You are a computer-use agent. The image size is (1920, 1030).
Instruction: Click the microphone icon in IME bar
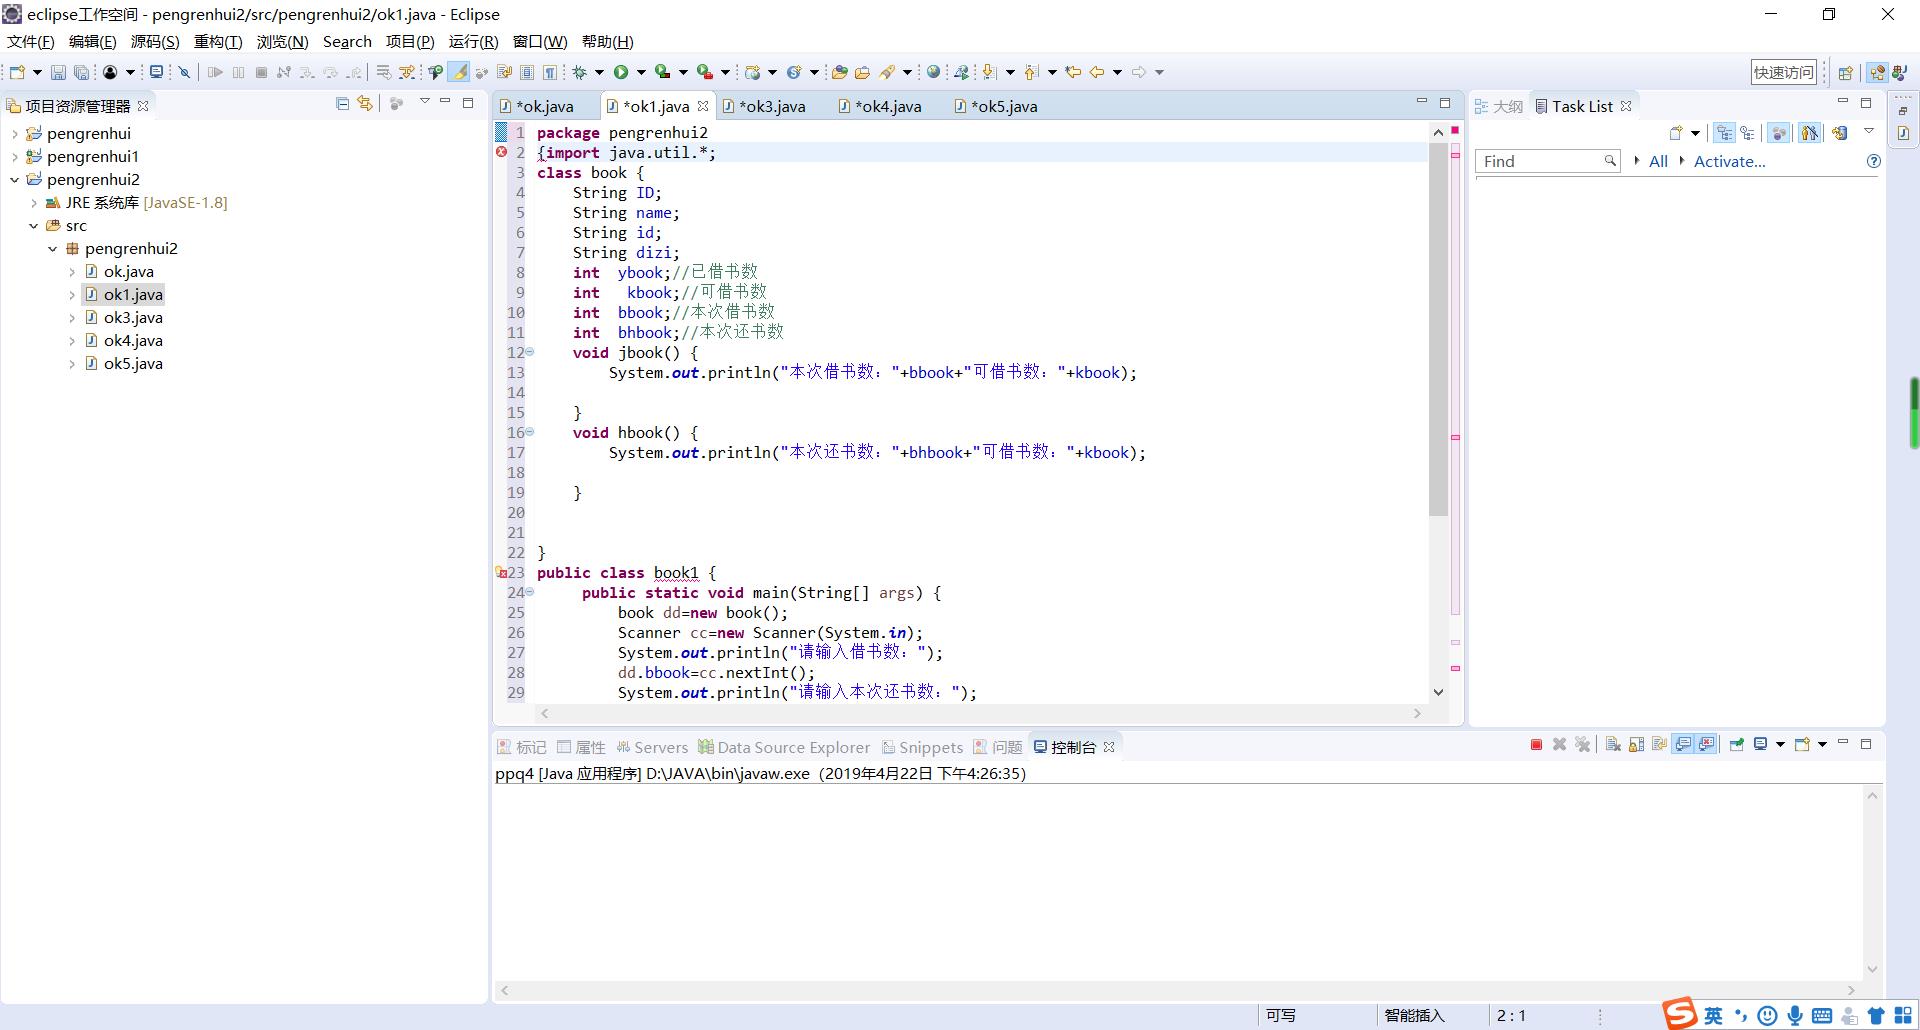(x=1795, y=1016)
